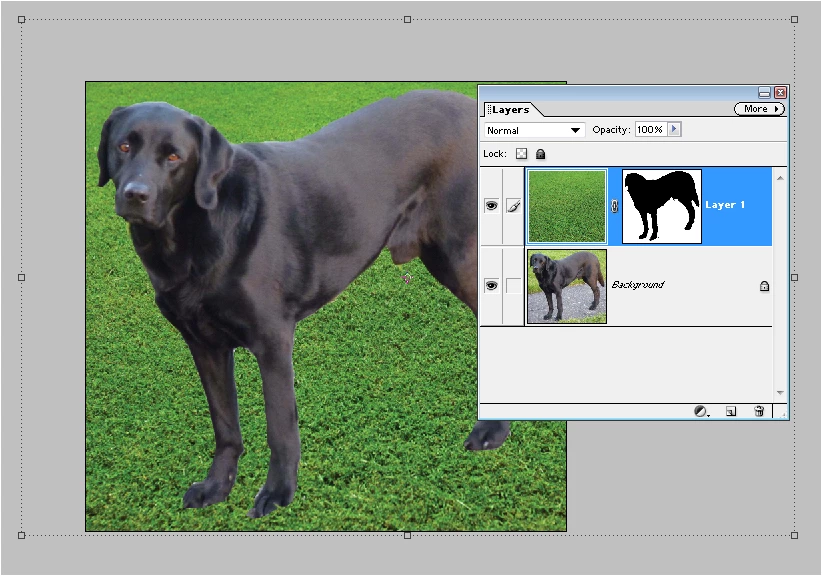822x576 pixels.
Task: Create new adjustment layer icon
Action: pos(701,411)
